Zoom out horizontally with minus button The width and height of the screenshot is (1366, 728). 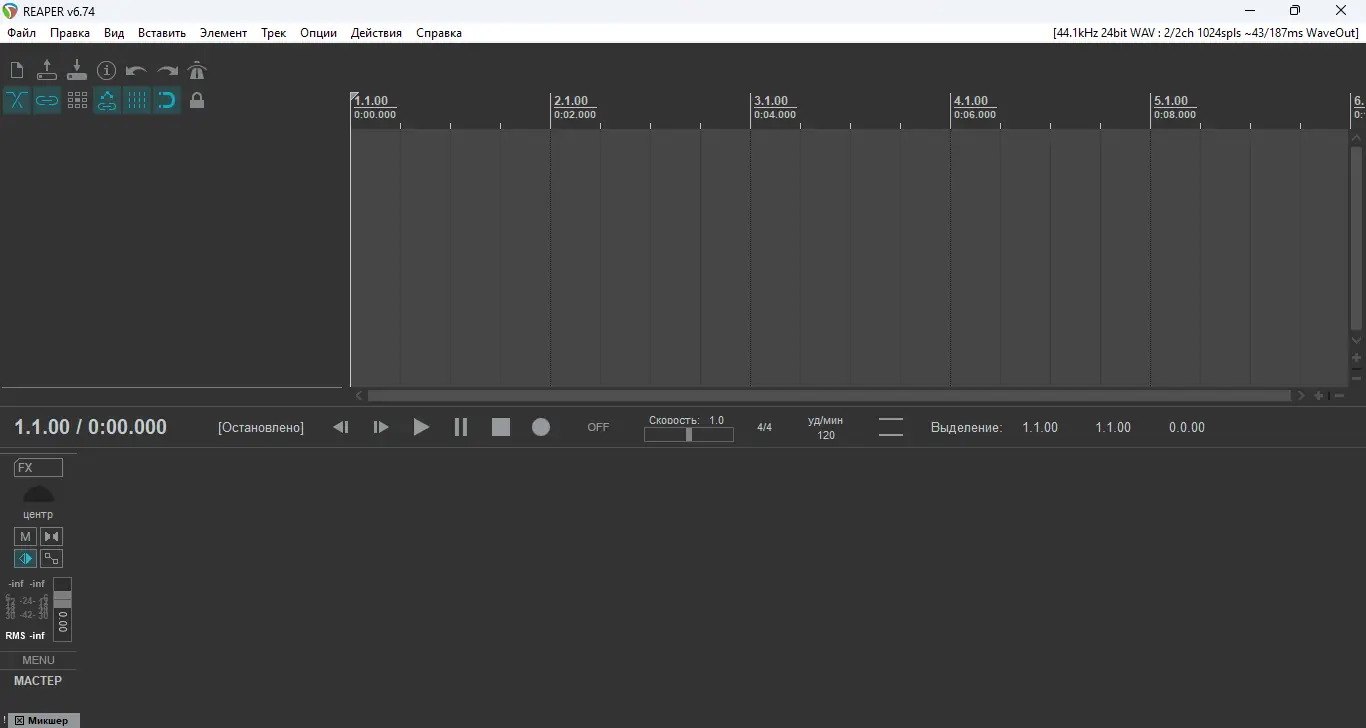tap(1337, 396)
